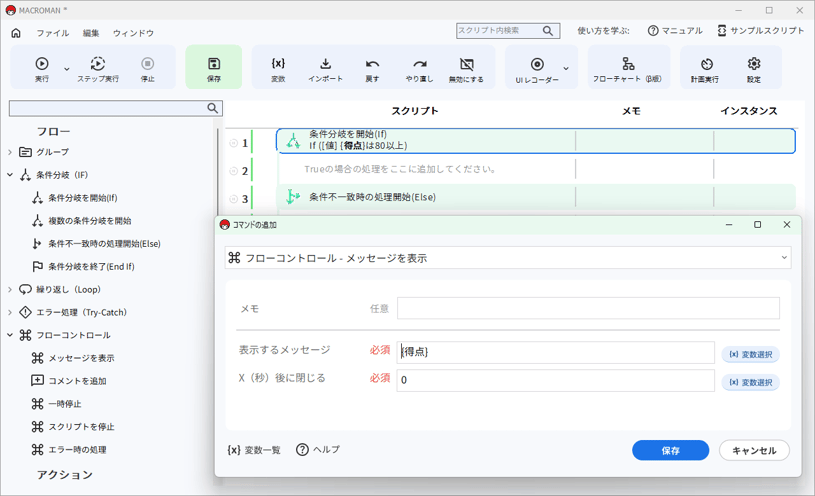Open the フローコントロール command dropdown
Screen dimensions: 815x496
508,258
